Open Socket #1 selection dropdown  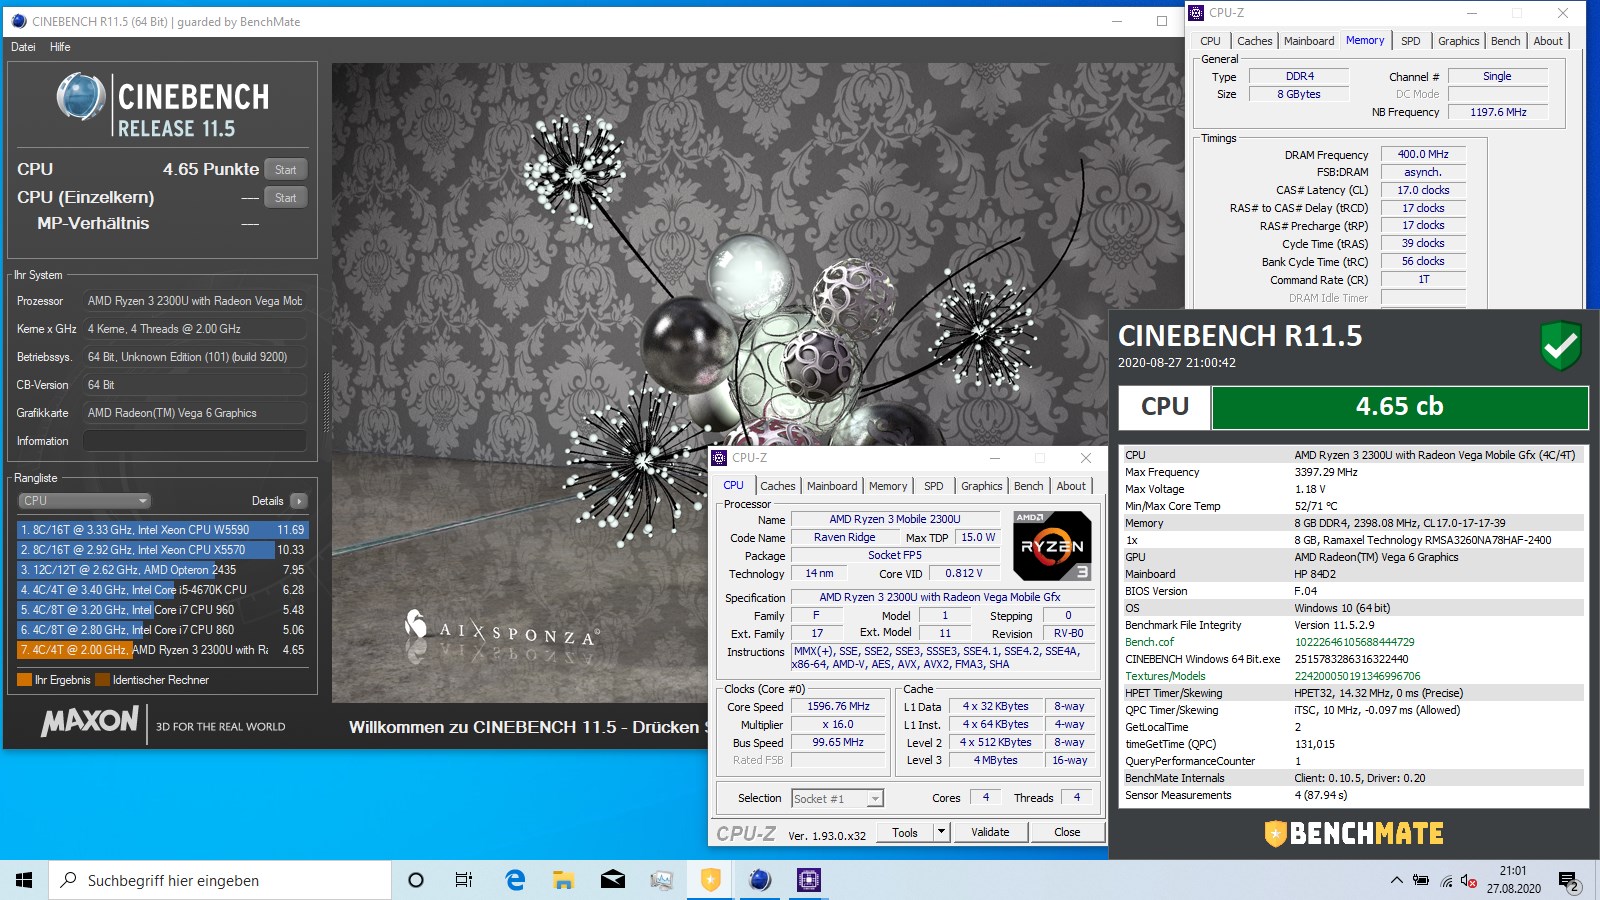coord(837,799)
